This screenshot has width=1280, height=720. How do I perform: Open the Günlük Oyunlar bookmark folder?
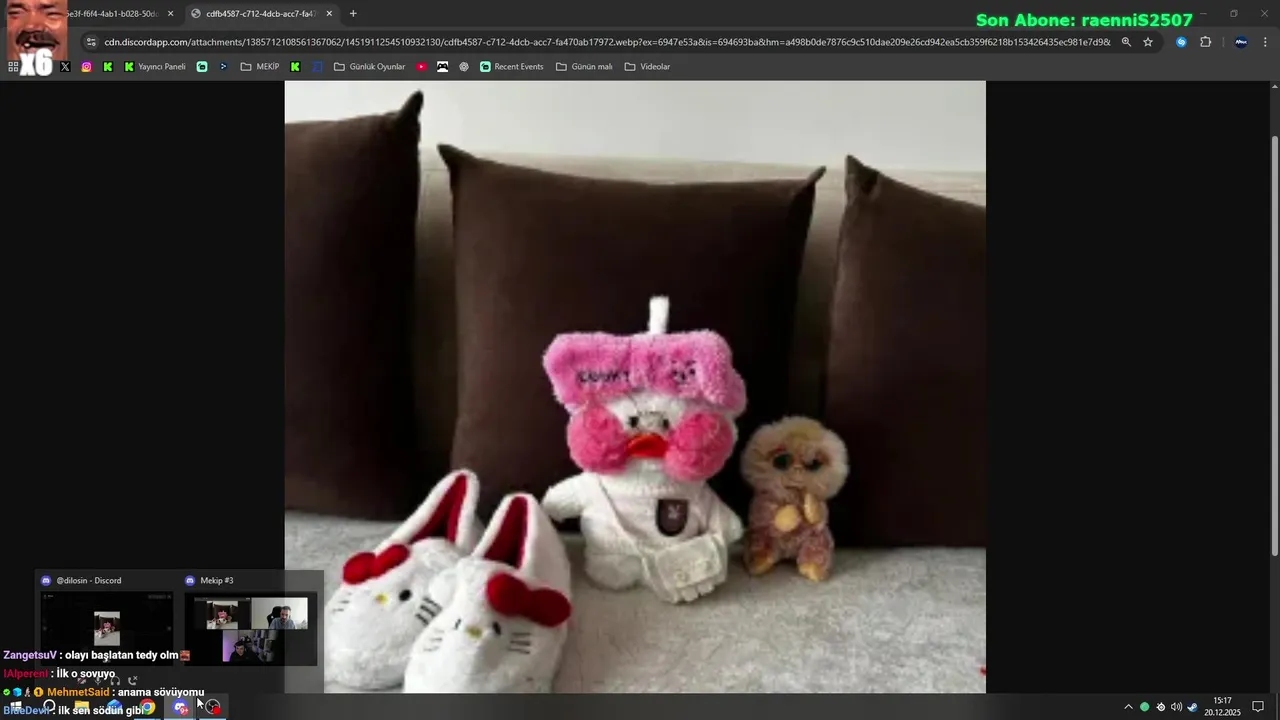point(369,67)
